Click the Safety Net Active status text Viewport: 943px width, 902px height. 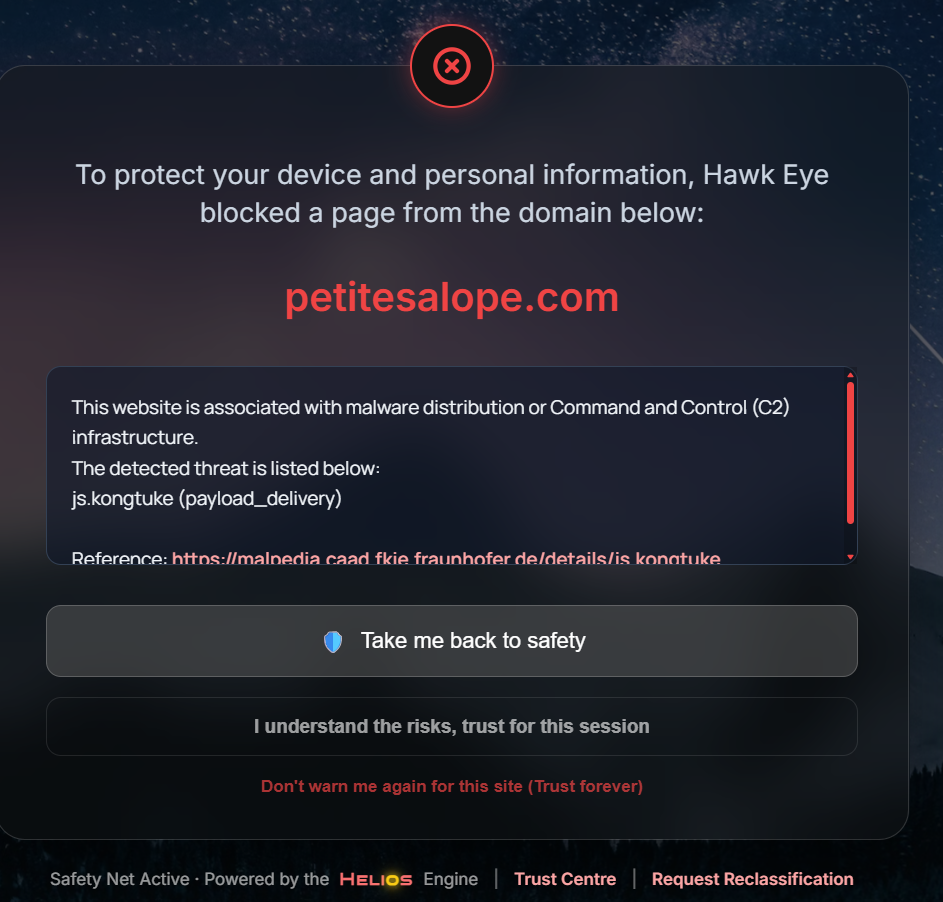(x=119, y=879)
